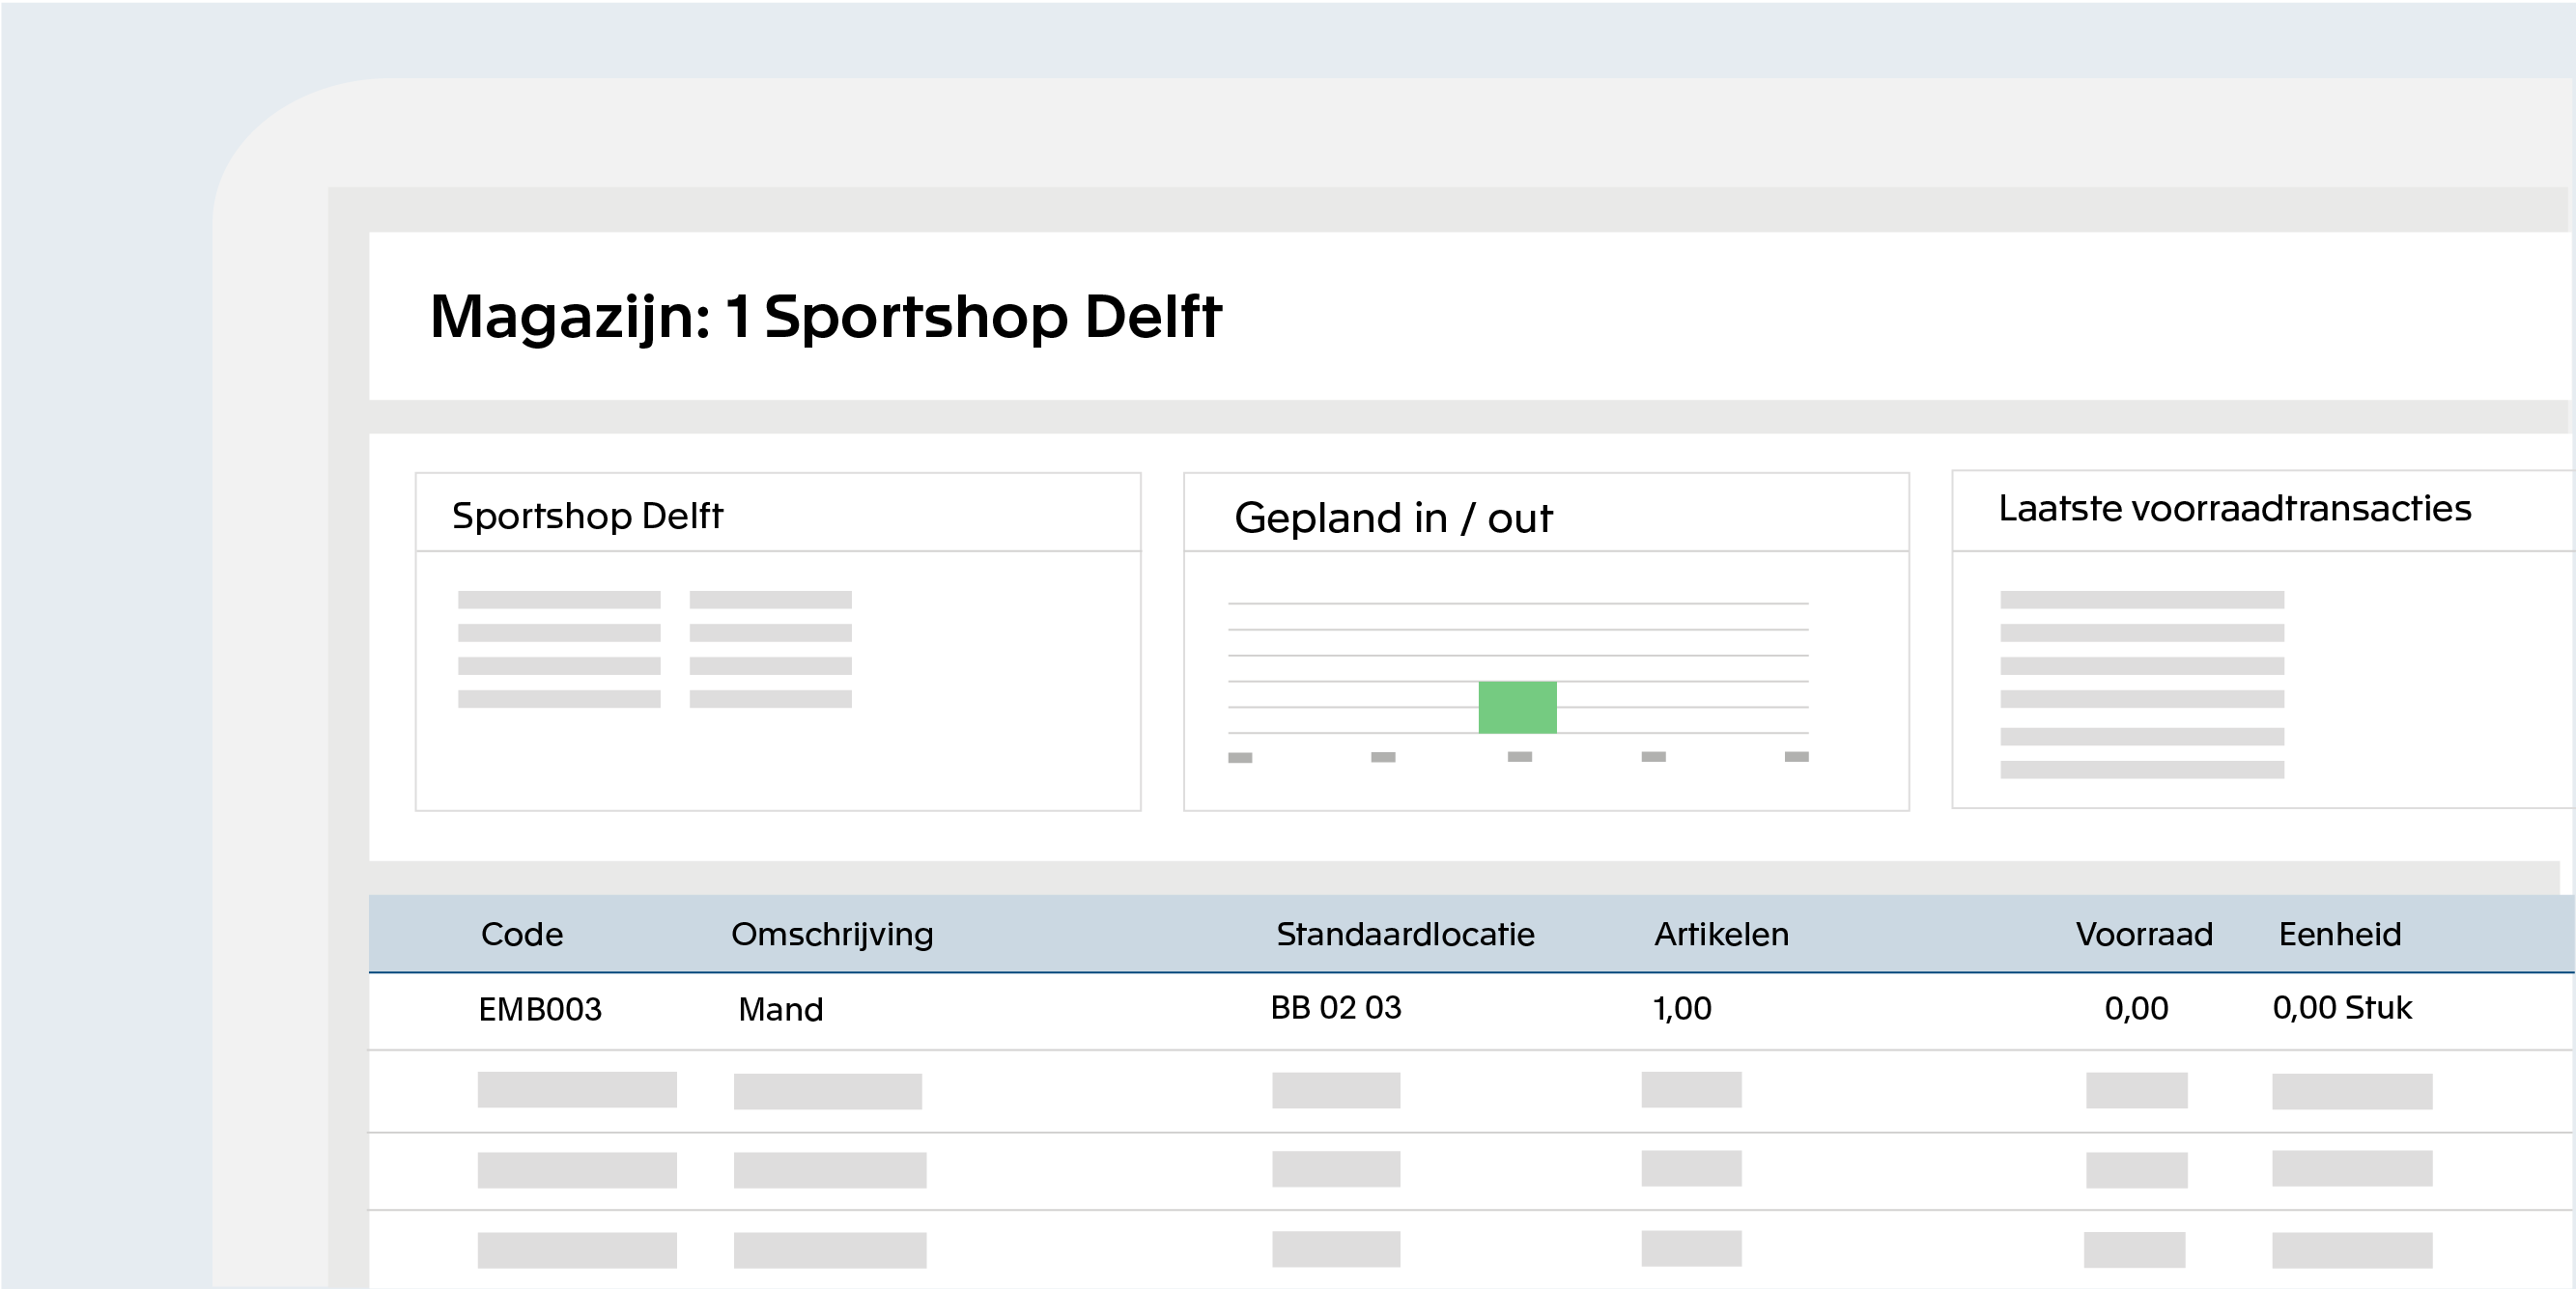The height and width of the screenshot is (1289, 2576).
Task: Sort by the Artikelen column header
Action: tap(1721, 934)
